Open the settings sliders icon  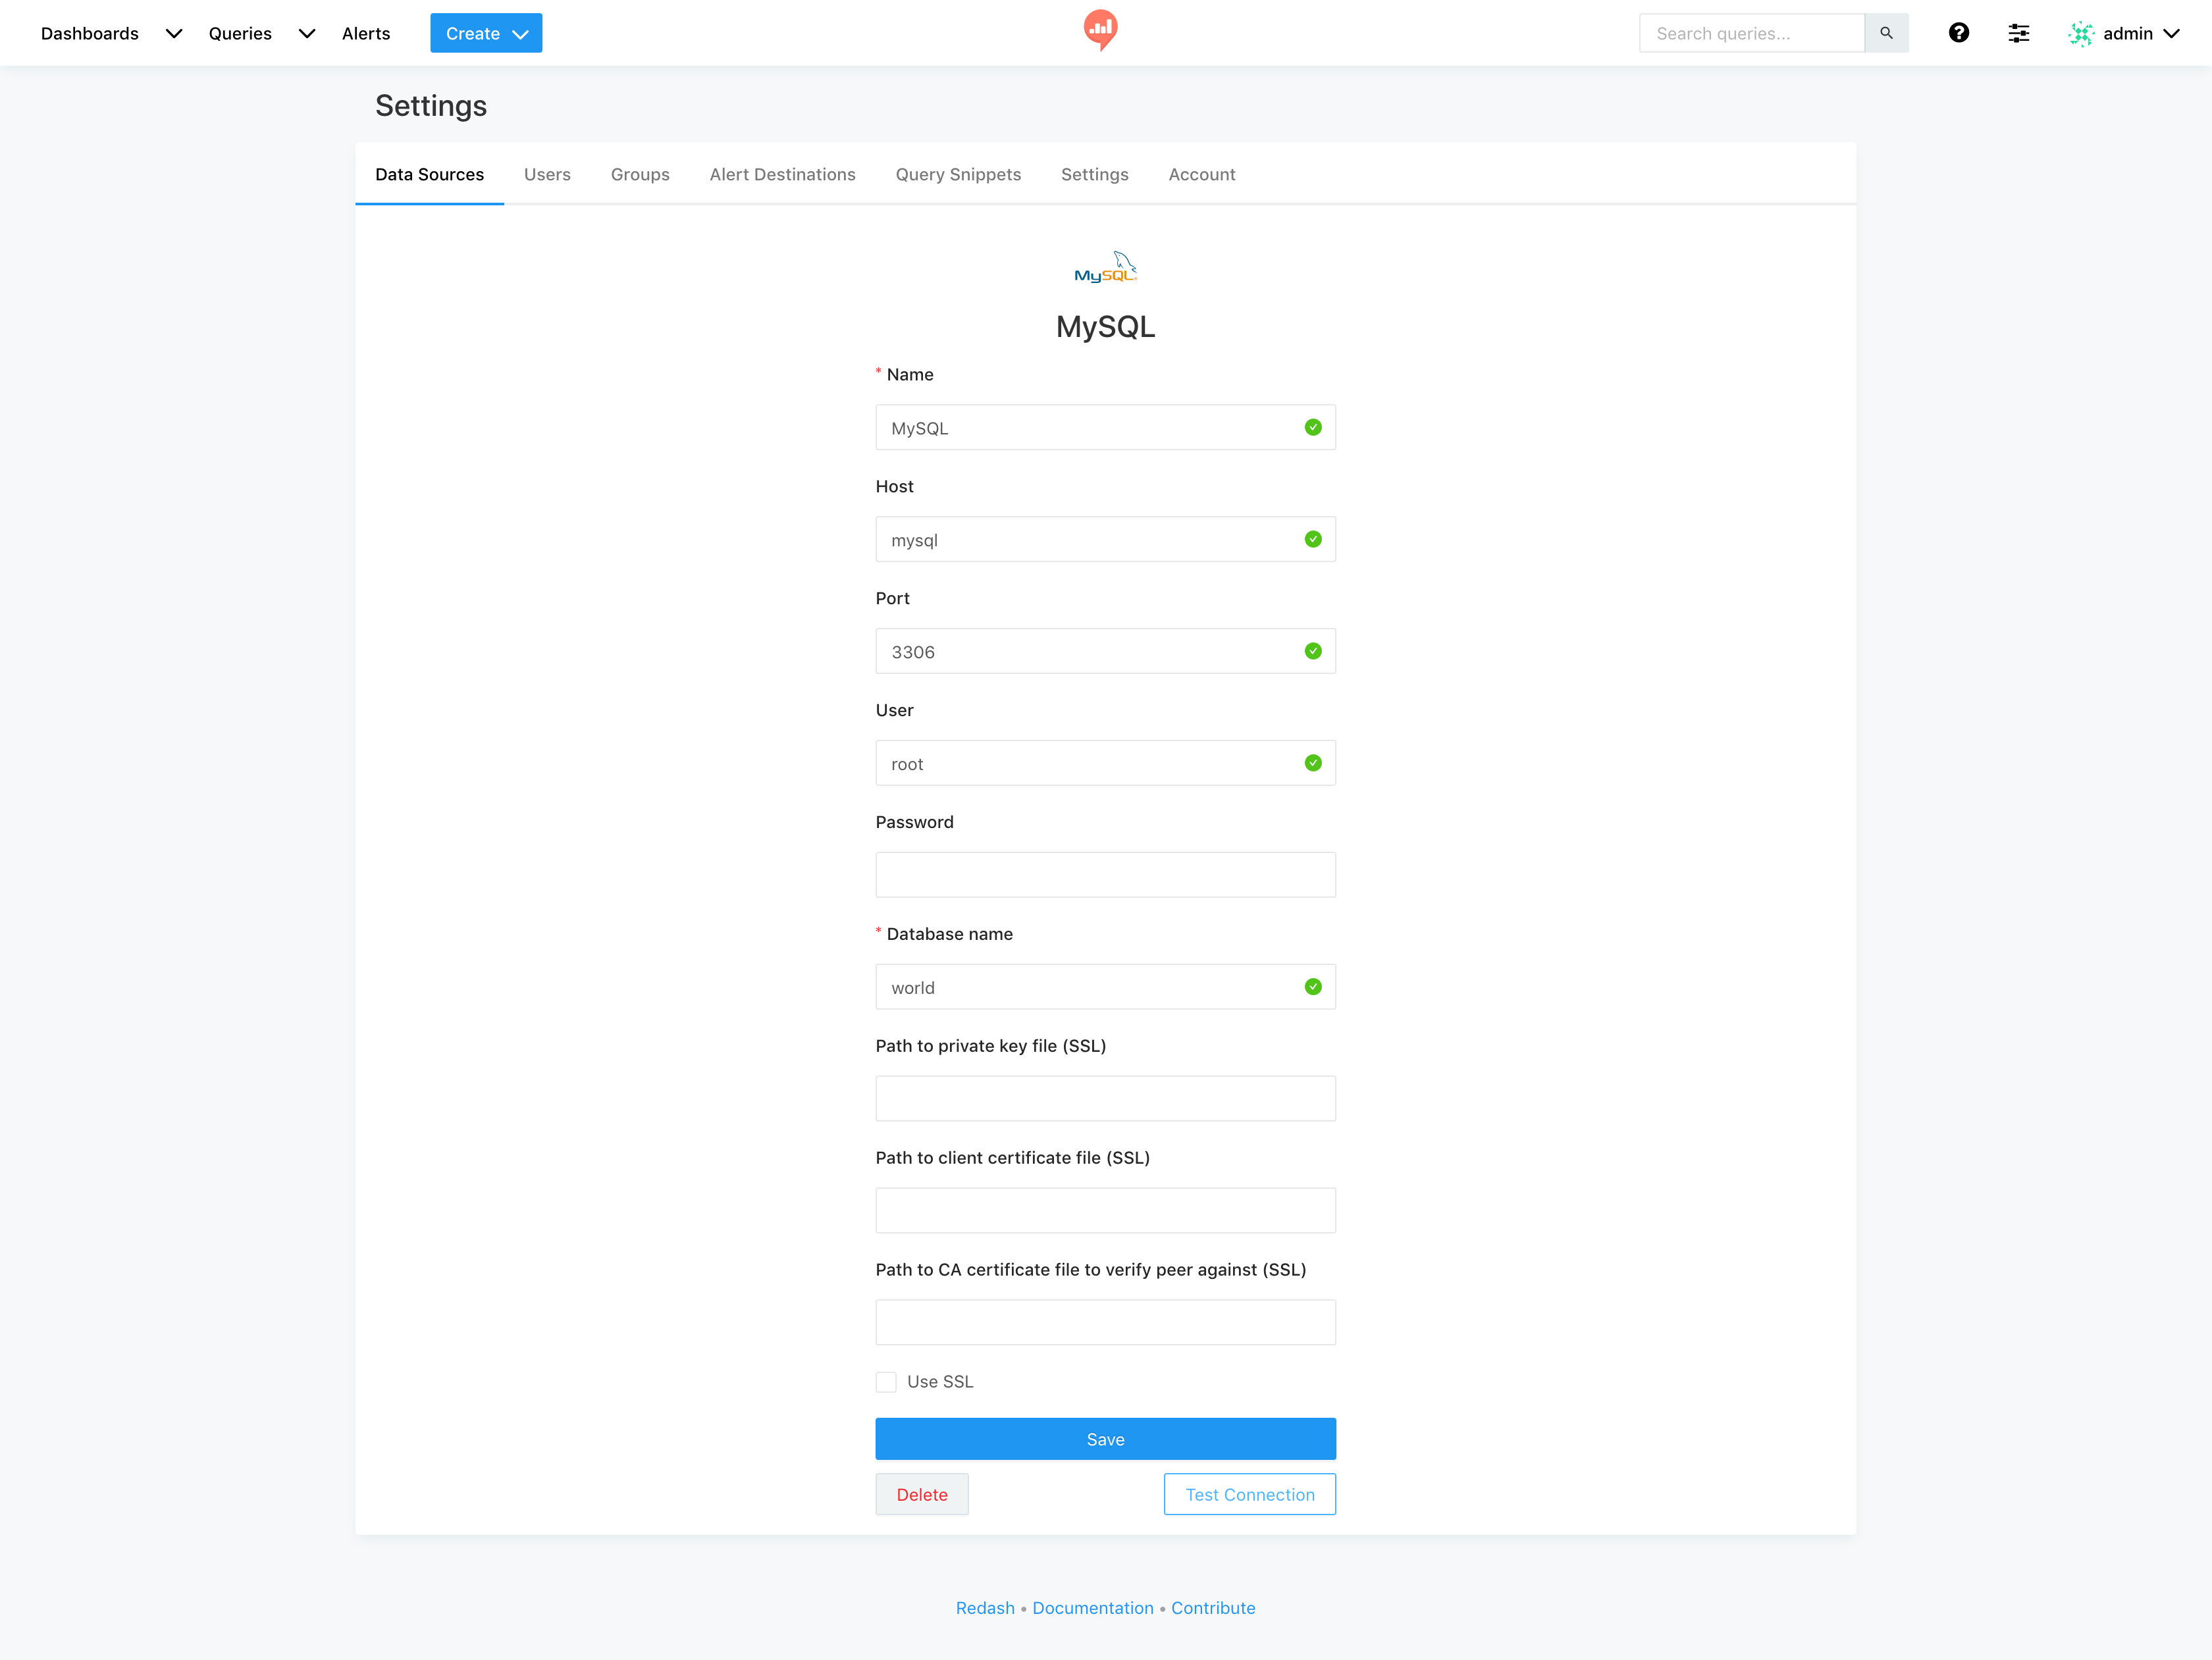(x=2018, y=33)
